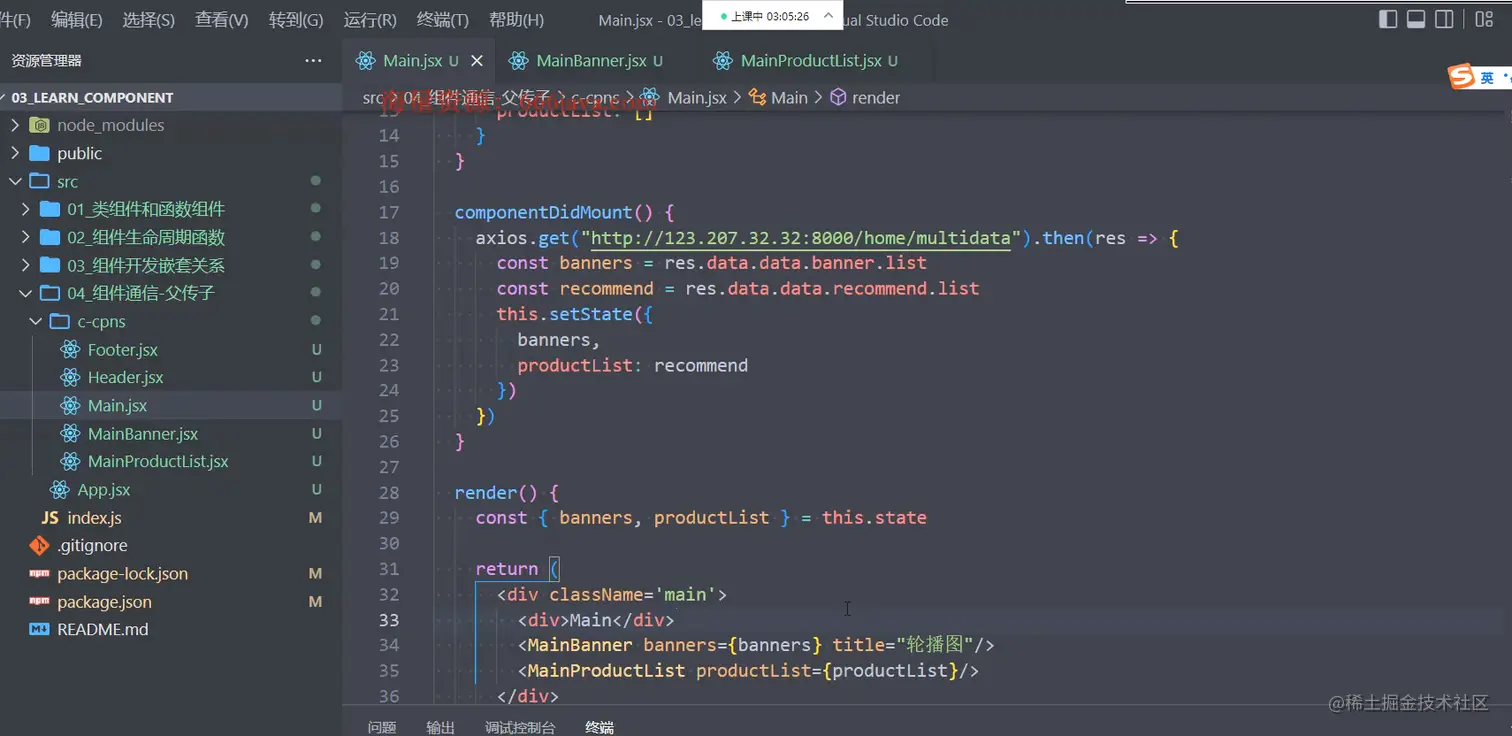The height and width of the screenshot is (736, 1512).
Task: Click the render breadcrumb label
Action: pos(876,98)
